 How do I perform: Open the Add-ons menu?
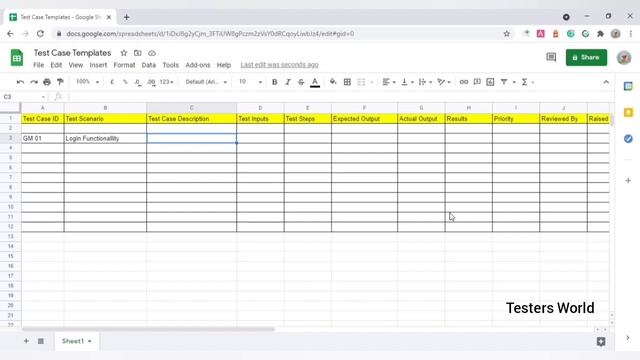(198, 65)
